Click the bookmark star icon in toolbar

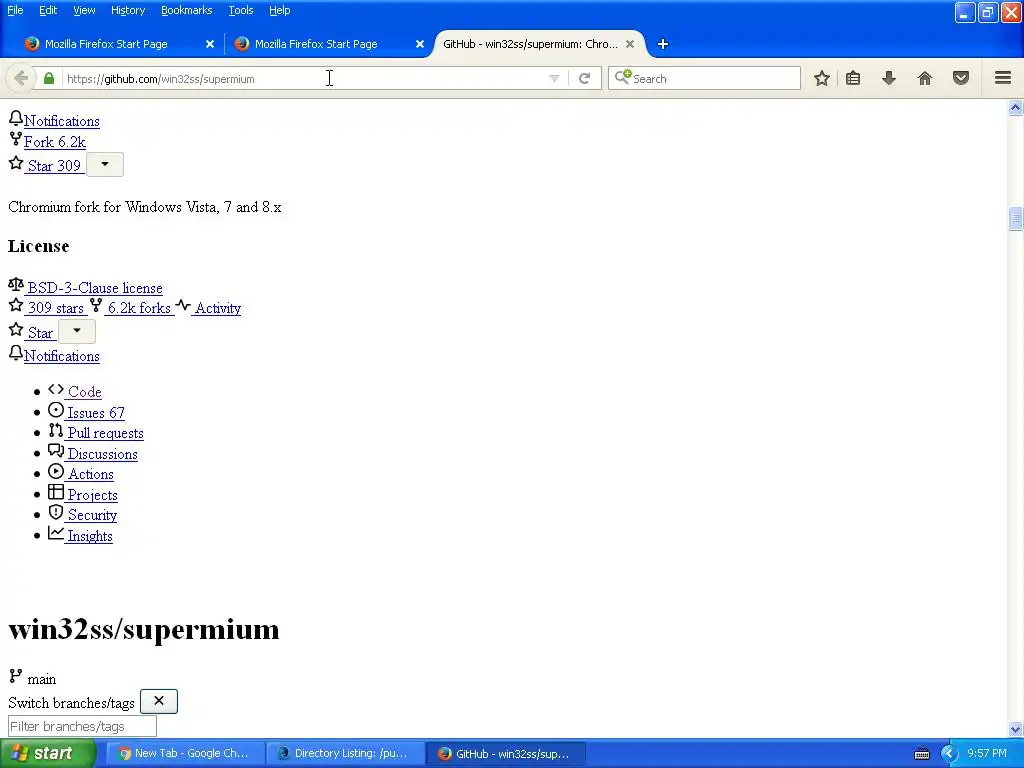coord(822,78)
